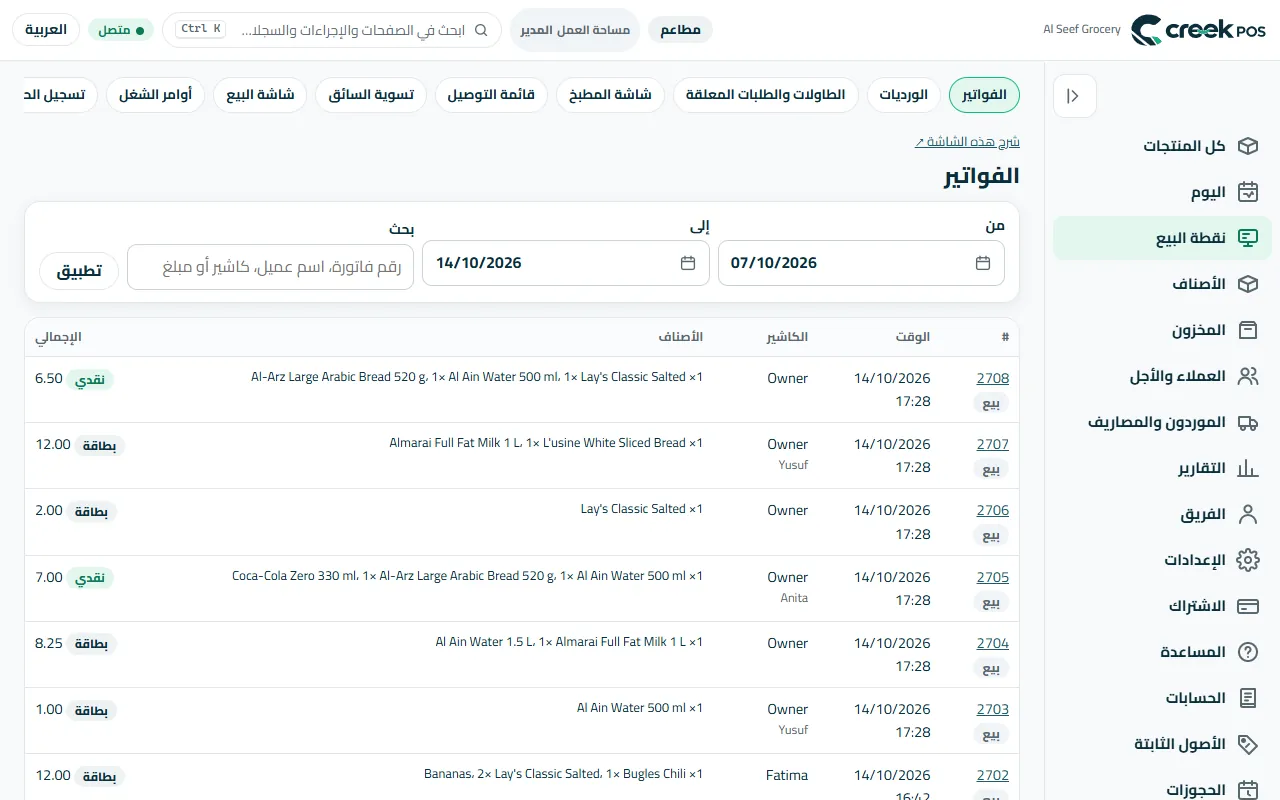Click the Creek POS logo
1280x800 pixels.
(x=1198, y=30)
